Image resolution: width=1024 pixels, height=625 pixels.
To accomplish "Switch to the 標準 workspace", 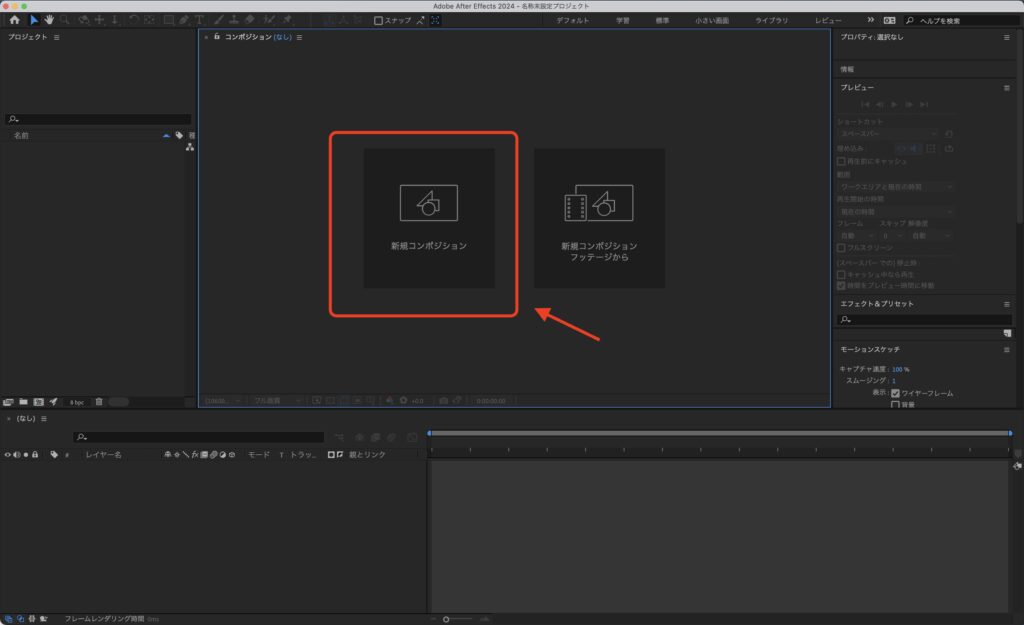I will (x=662, y=21).
